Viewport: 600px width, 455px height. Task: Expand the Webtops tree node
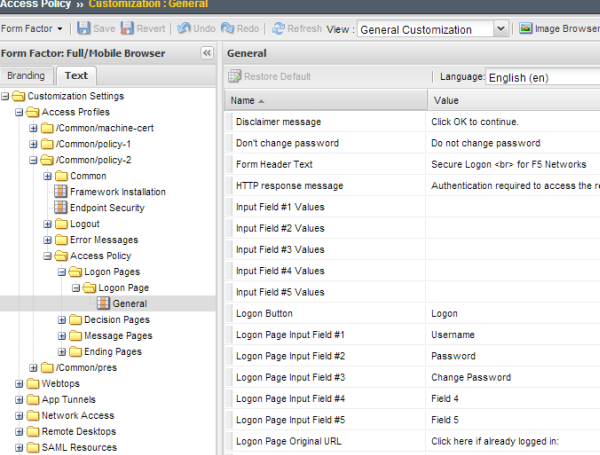[19, 384]
